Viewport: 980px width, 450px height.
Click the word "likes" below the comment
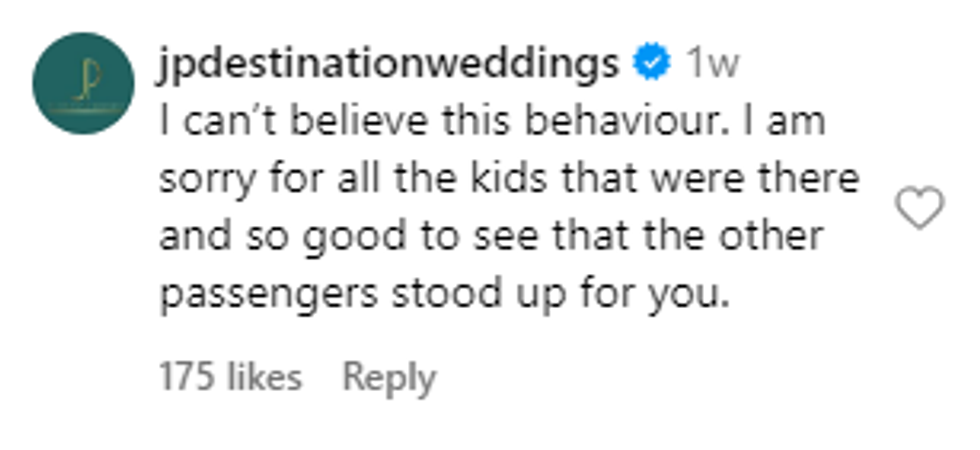[264, 377]
